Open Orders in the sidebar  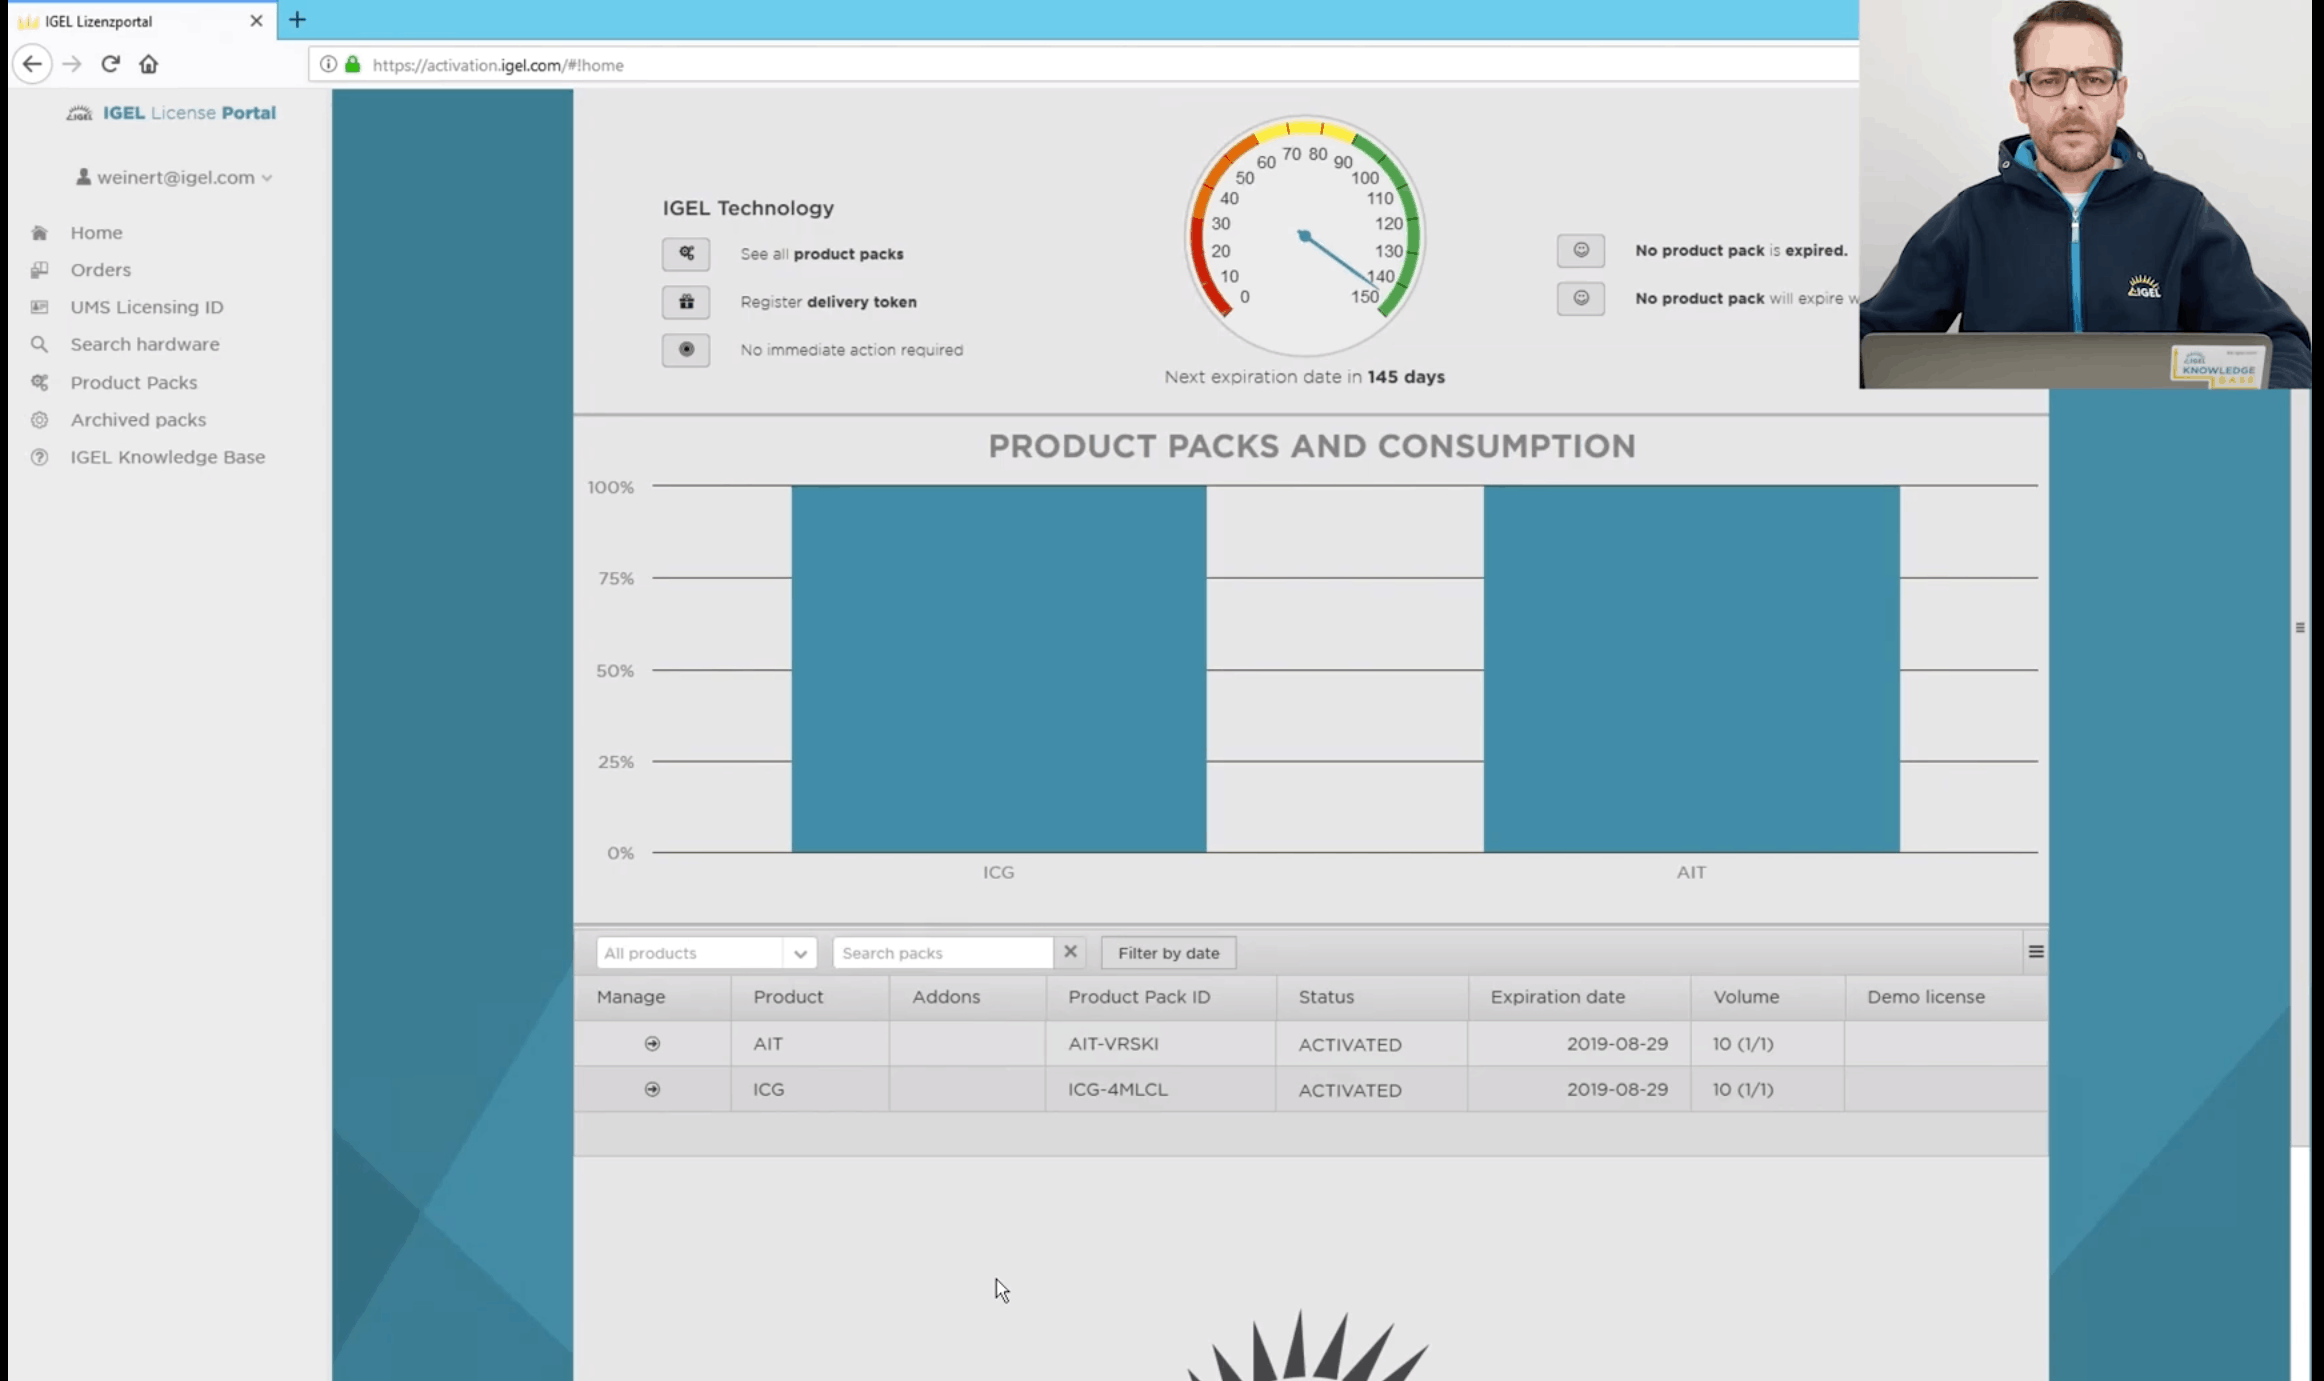pyautogui.click(x=100, y=270)
